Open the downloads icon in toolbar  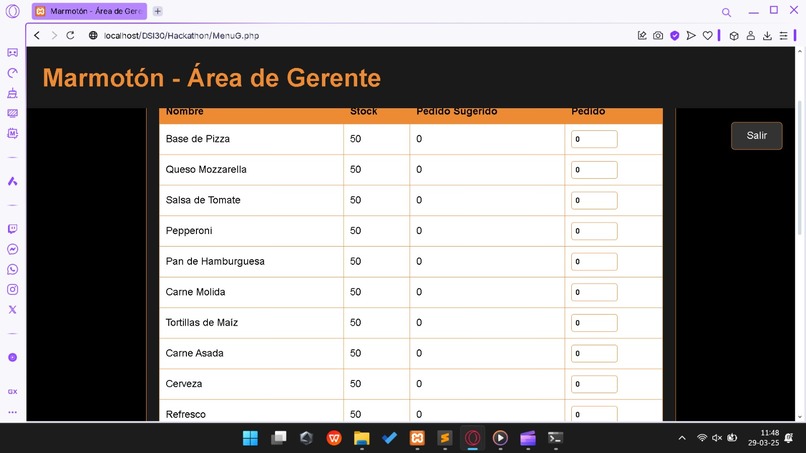click(767, 35)
